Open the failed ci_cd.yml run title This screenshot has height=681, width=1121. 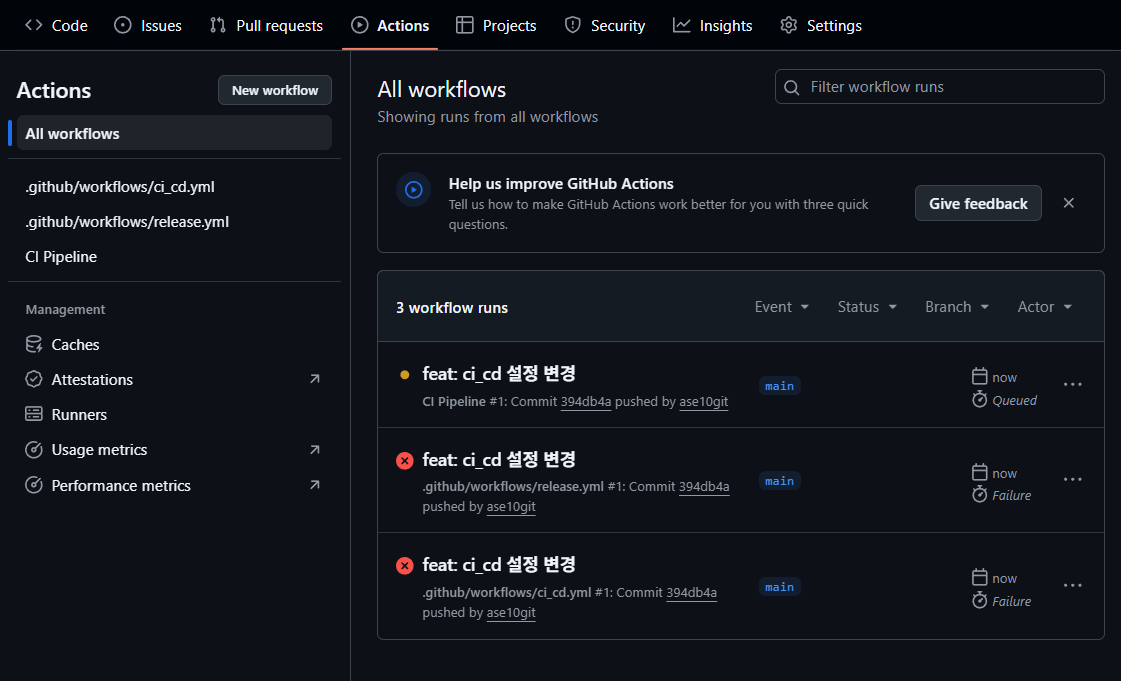pyautogui.click(x=498, y=565)
